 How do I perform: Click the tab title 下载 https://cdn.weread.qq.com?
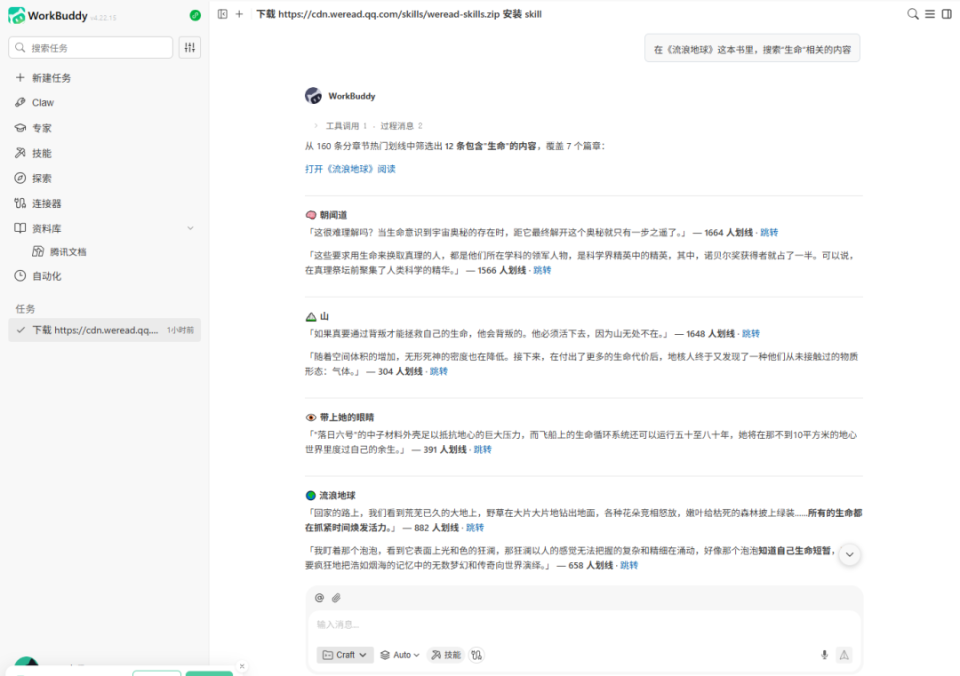pos(399,14)
